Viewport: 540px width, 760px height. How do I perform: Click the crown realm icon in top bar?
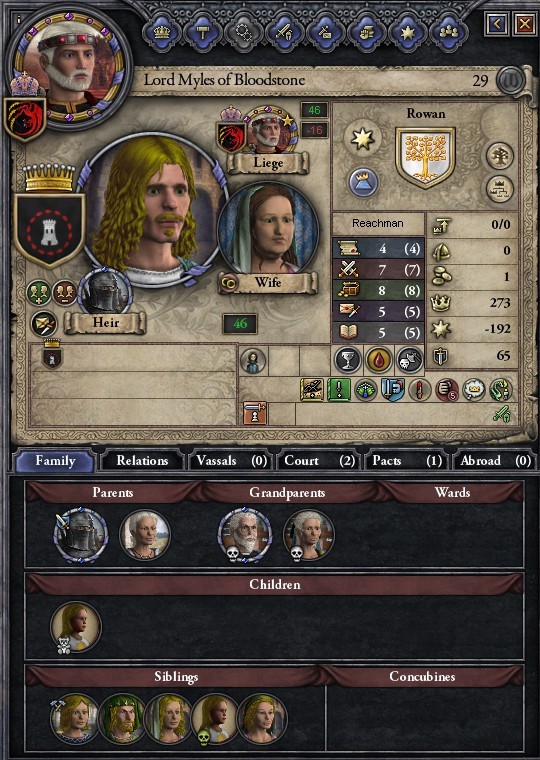pyautogui.click(x=162, y=32)
